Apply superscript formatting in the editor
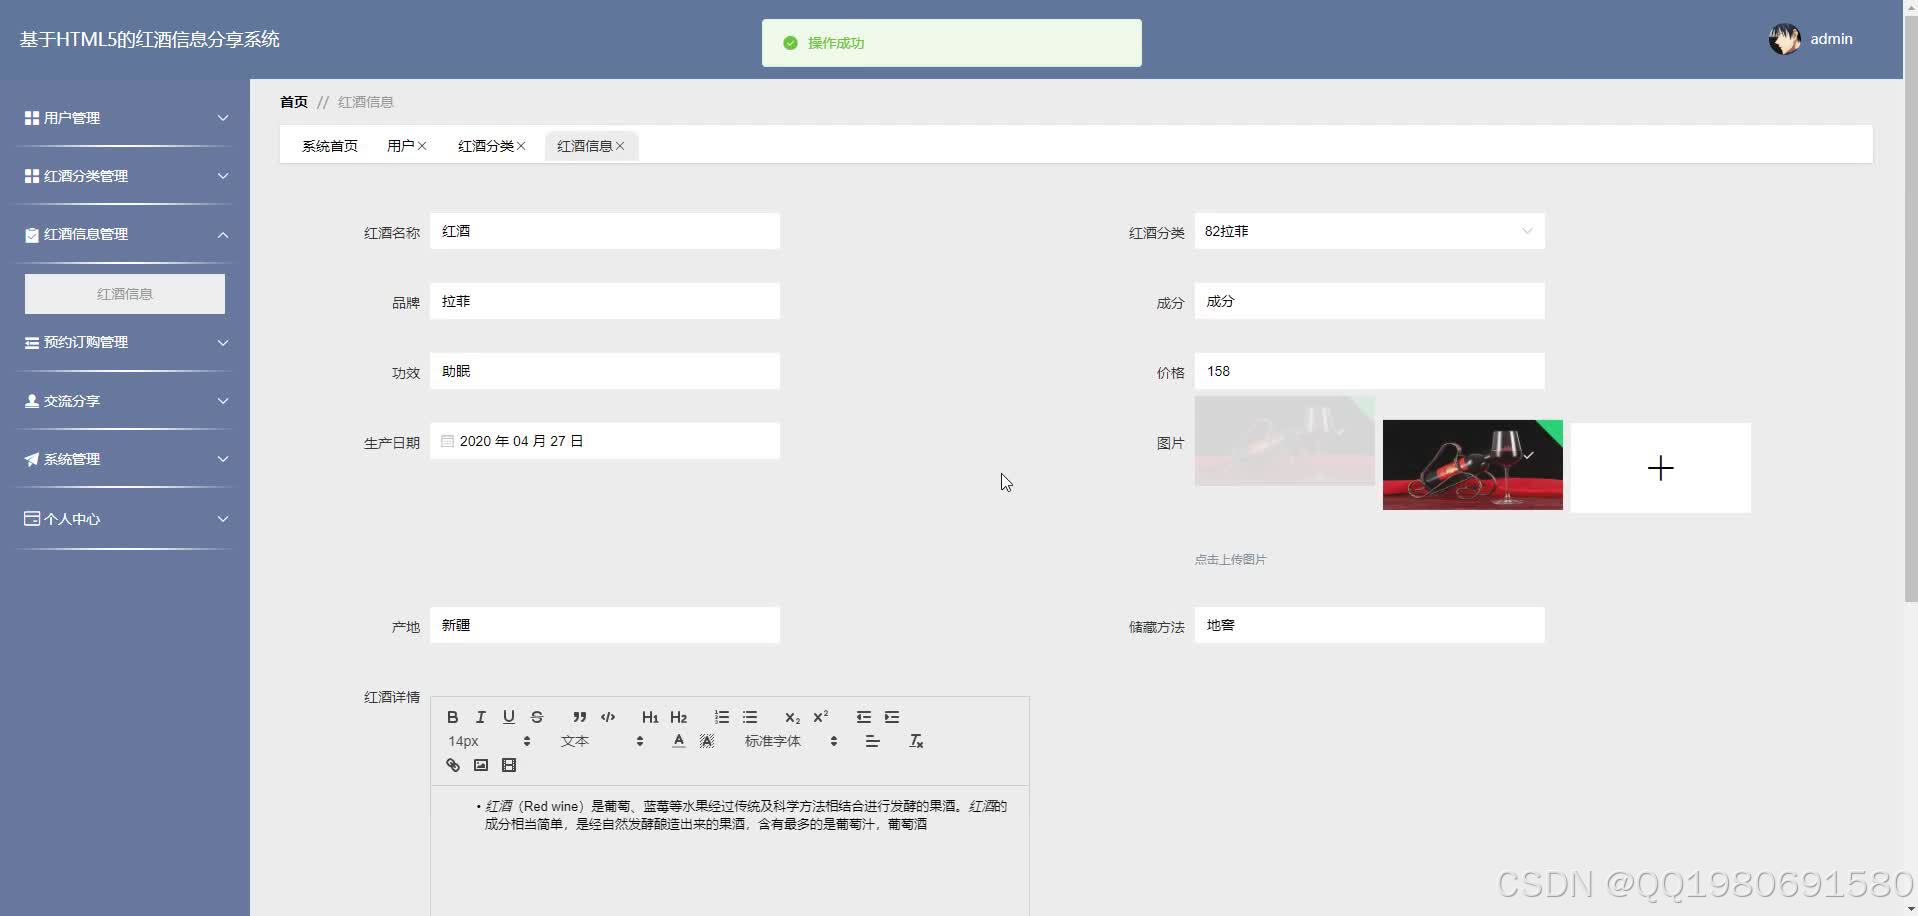 pyautogui.click(x=819, y=716)
